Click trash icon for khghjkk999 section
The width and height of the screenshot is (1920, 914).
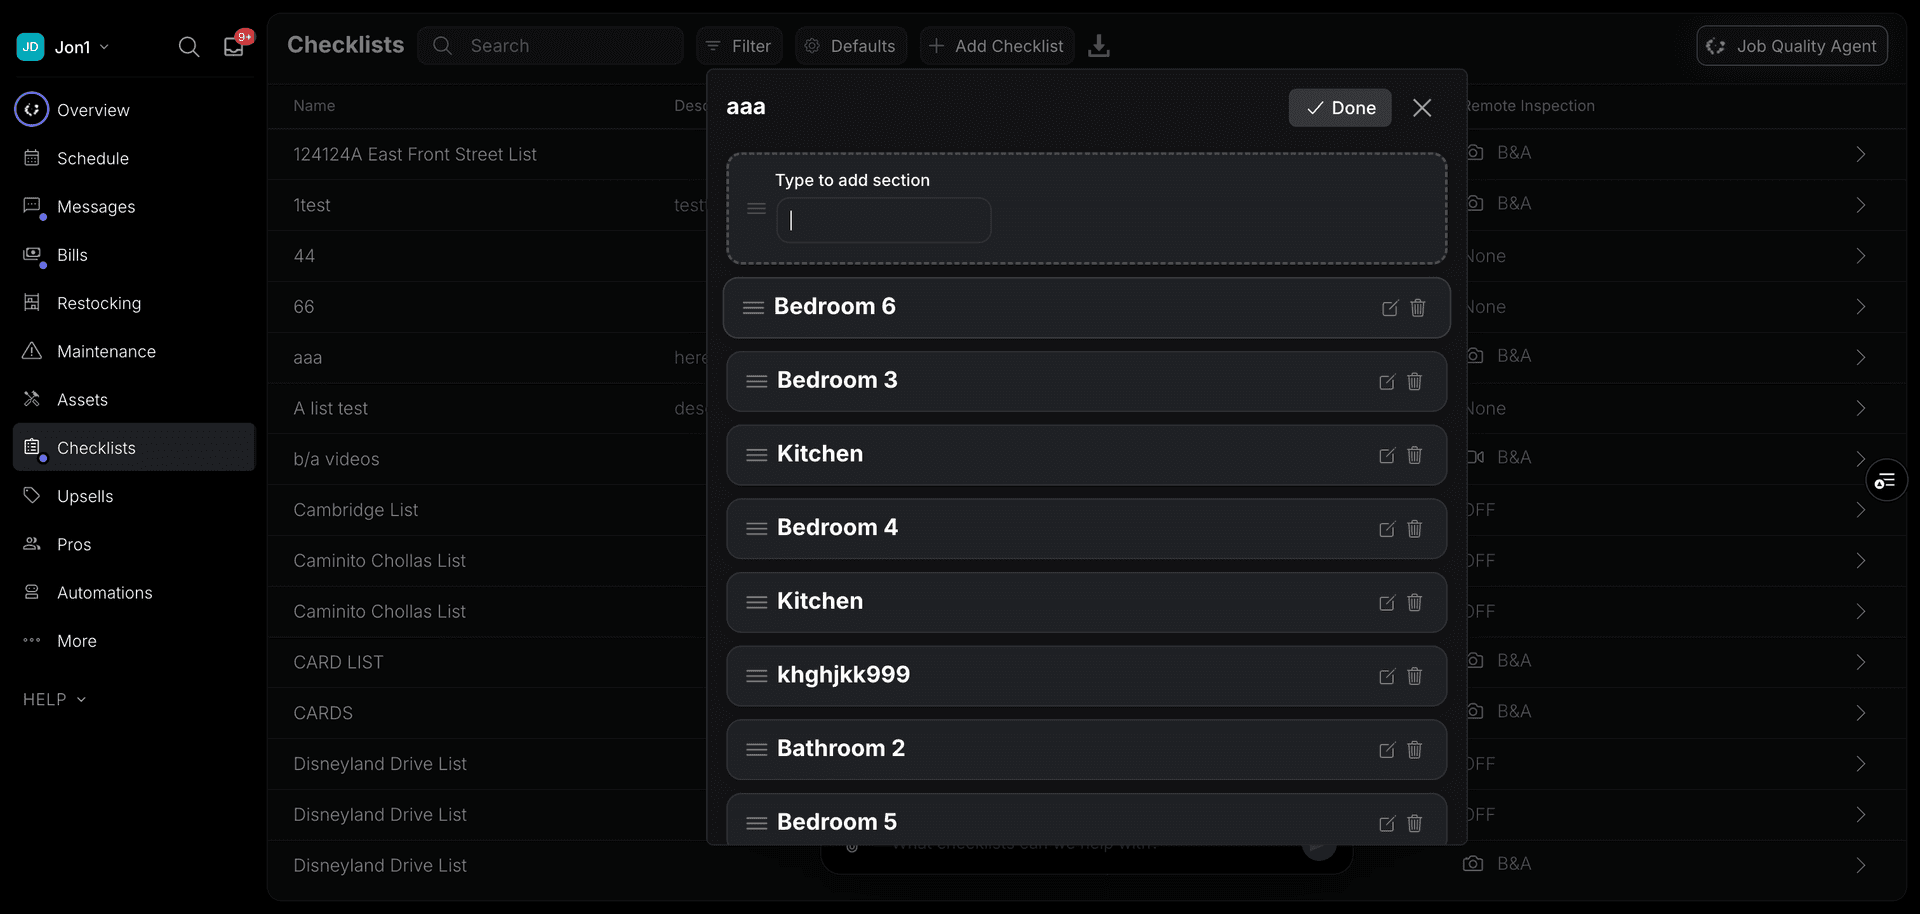click(1415, 676)
